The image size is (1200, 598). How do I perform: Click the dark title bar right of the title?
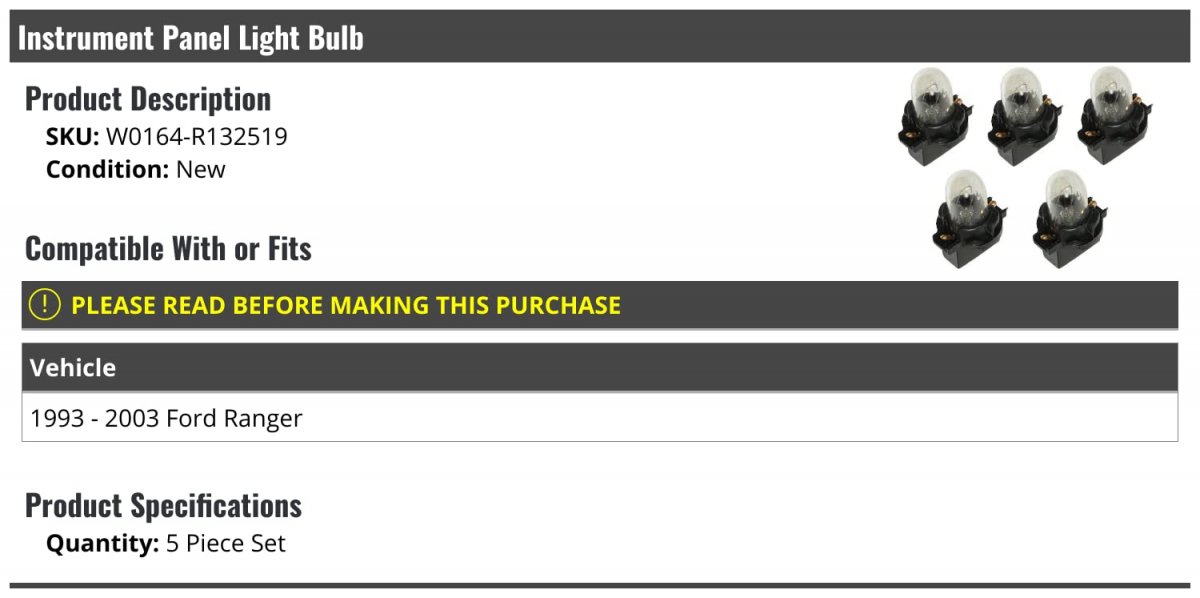[780, 37]
